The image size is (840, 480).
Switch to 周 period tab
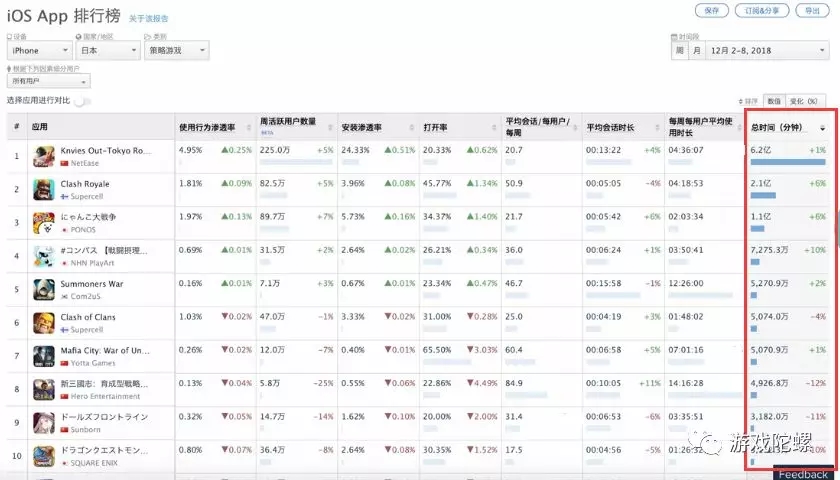point(679,50)
